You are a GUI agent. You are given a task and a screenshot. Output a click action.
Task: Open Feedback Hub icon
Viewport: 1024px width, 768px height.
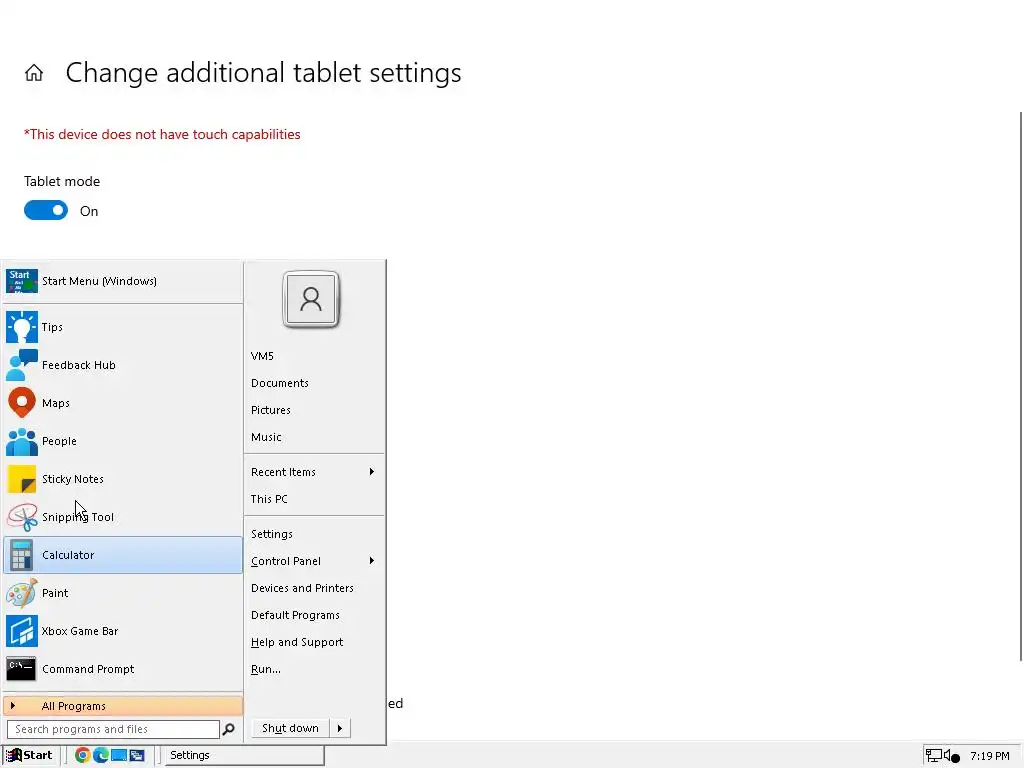(22, 364)
